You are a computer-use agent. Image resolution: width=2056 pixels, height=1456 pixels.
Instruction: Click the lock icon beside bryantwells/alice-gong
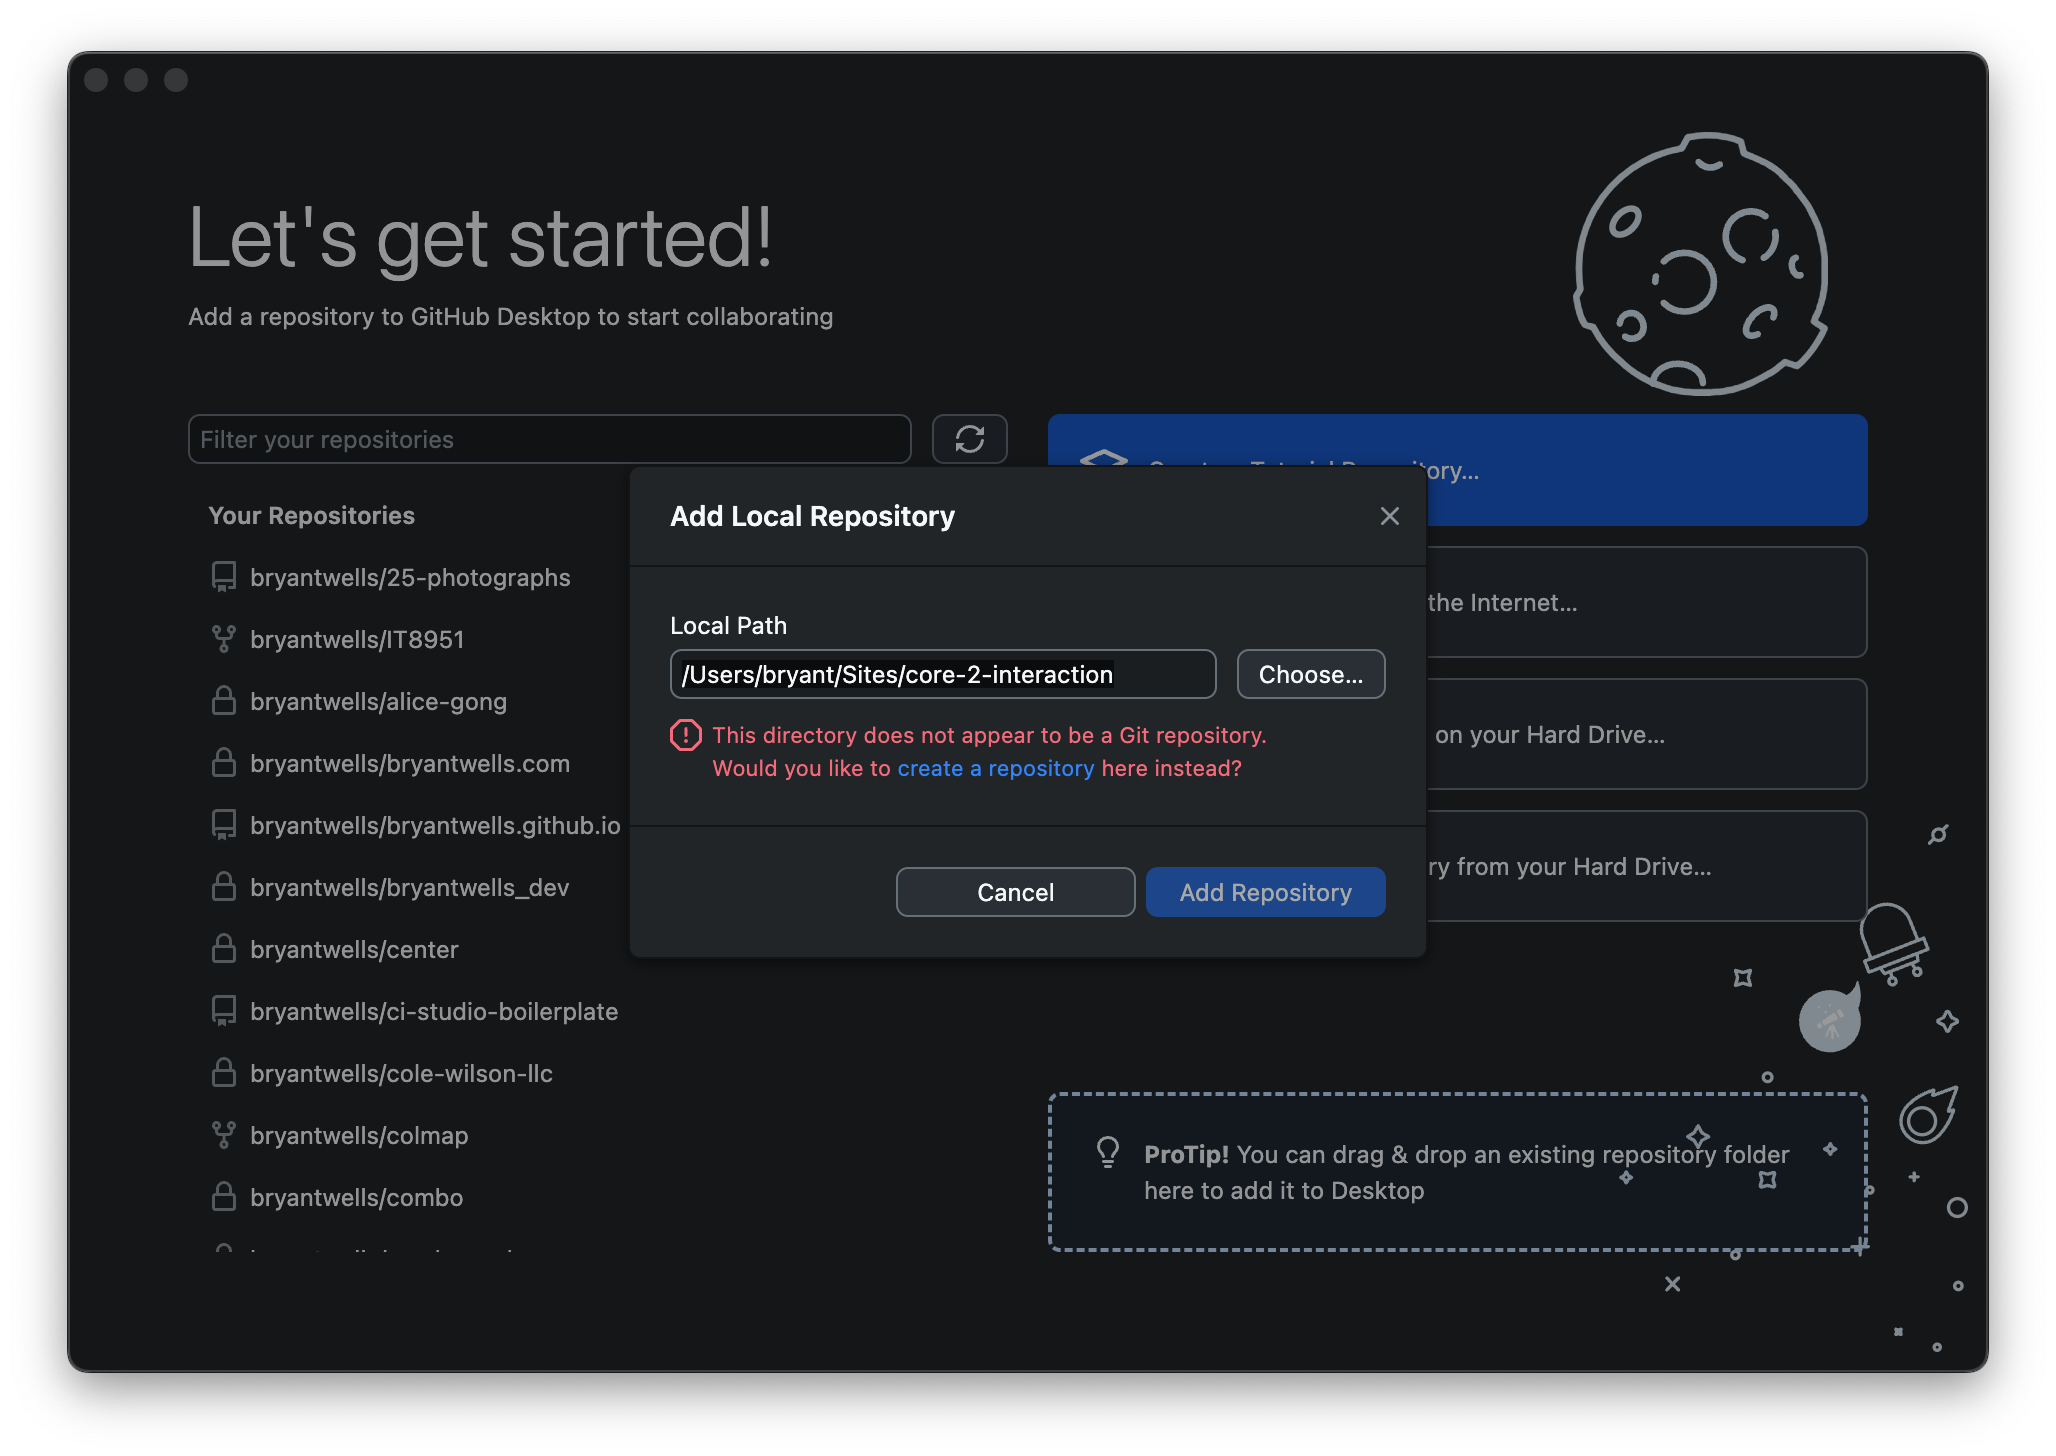click(224, 701)
